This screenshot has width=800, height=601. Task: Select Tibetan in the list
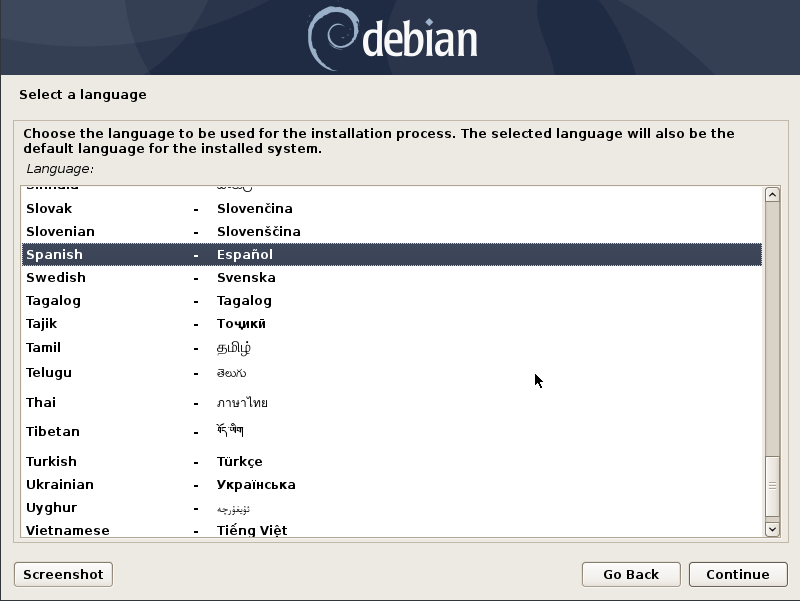[392, 432]
